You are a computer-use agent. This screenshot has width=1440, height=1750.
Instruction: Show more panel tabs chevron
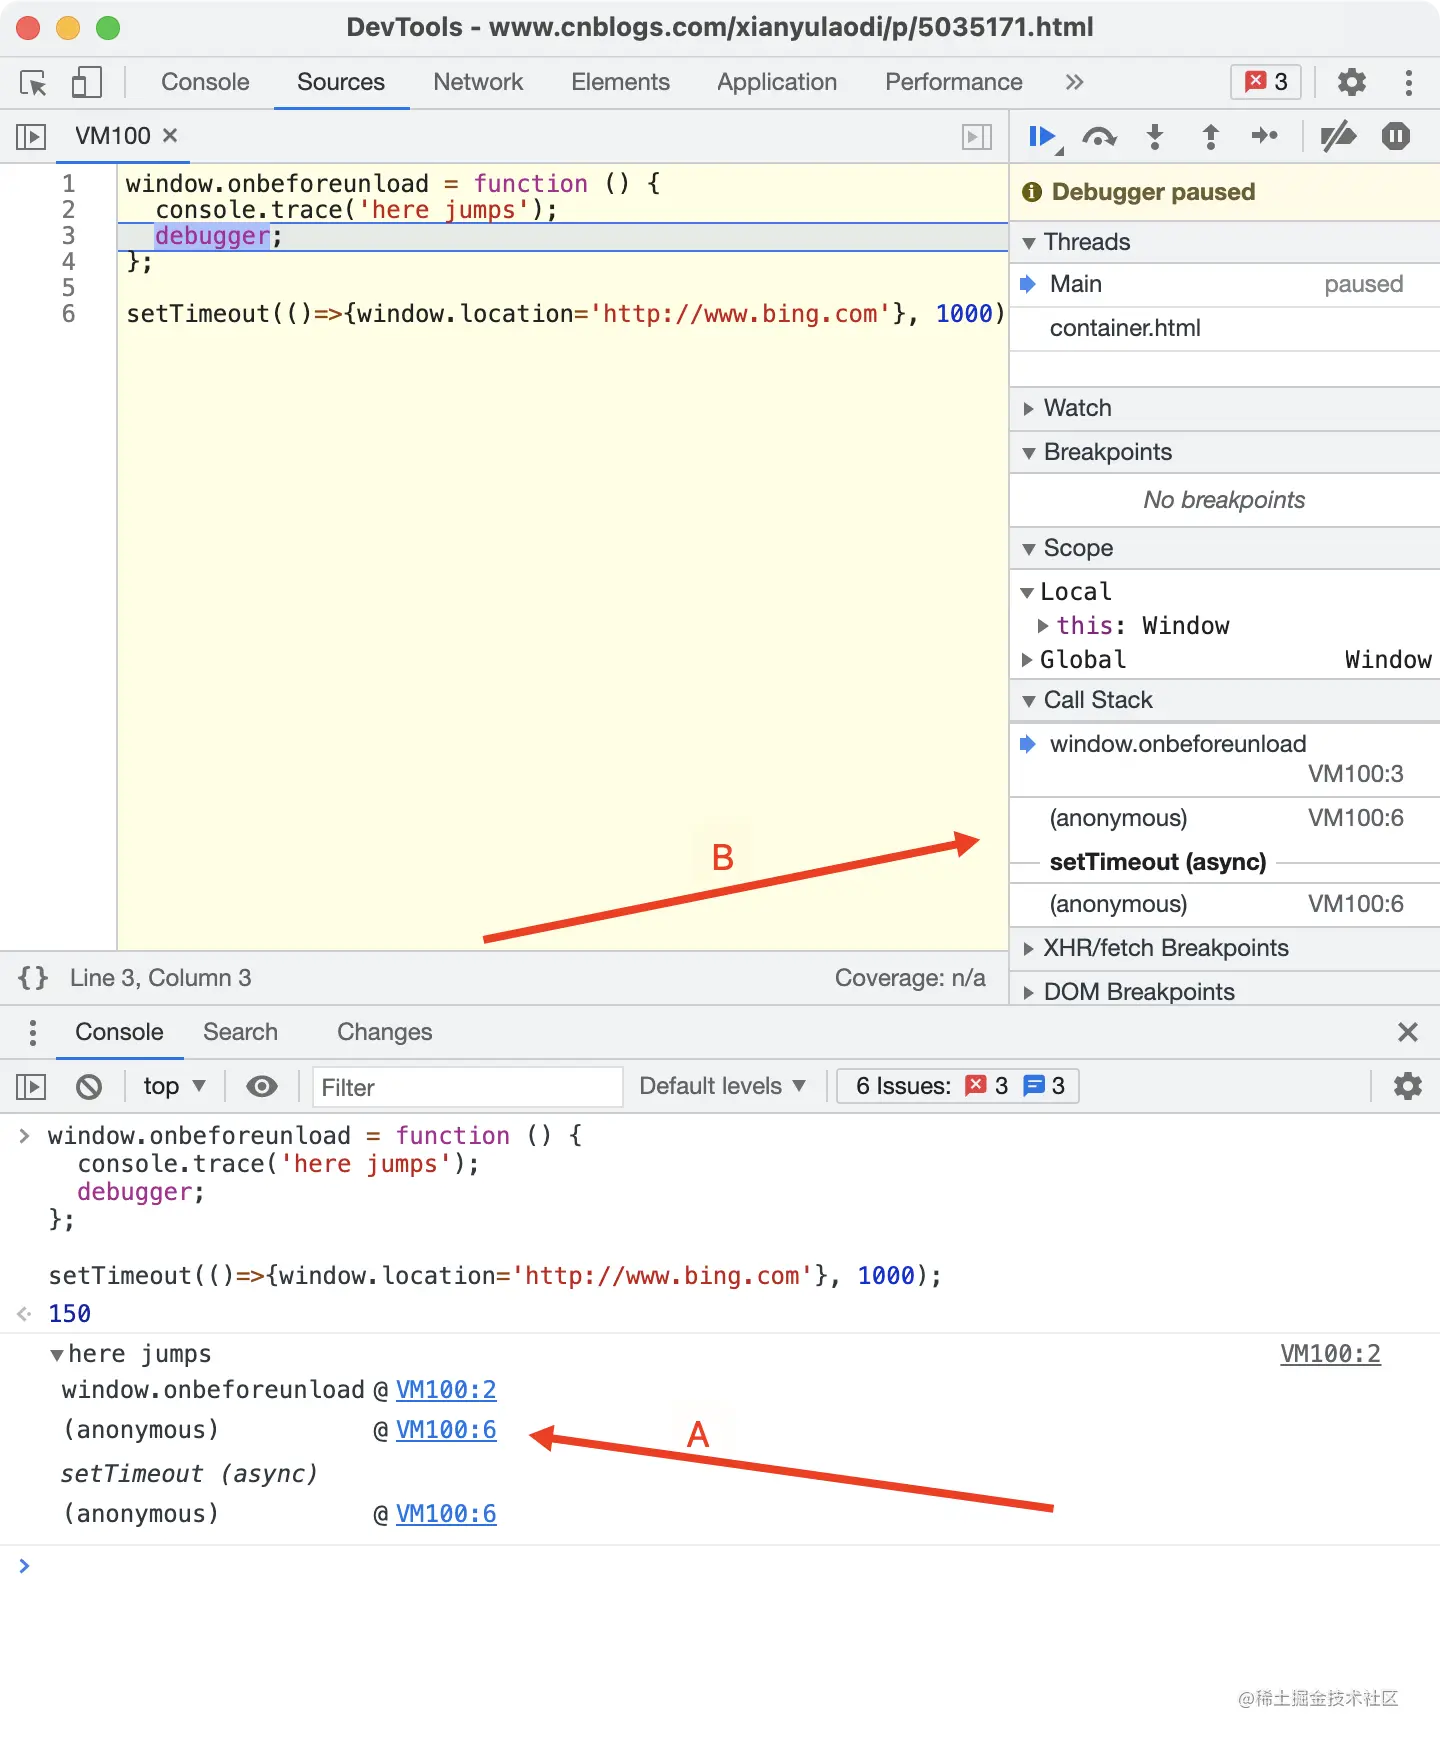[x=1074, y=82]
